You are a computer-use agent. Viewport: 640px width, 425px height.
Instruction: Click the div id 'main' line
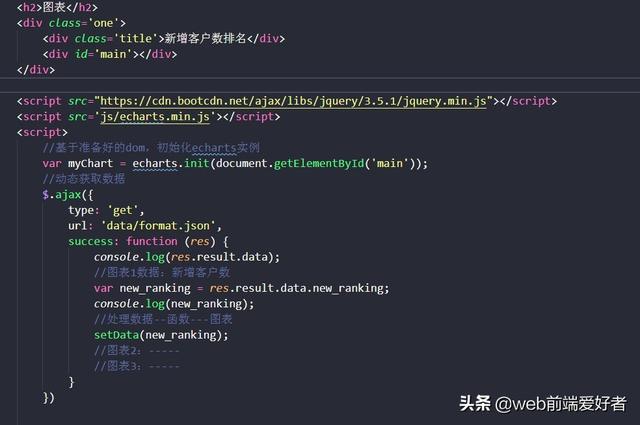[x=110, y=54]
